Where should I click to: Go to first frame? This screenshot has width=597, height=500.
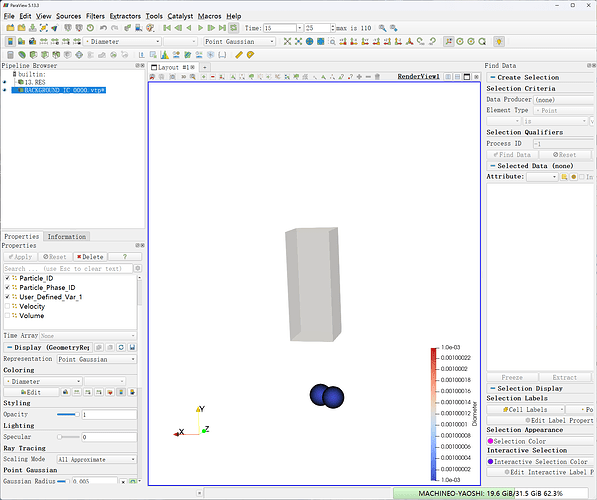point(167,28)
